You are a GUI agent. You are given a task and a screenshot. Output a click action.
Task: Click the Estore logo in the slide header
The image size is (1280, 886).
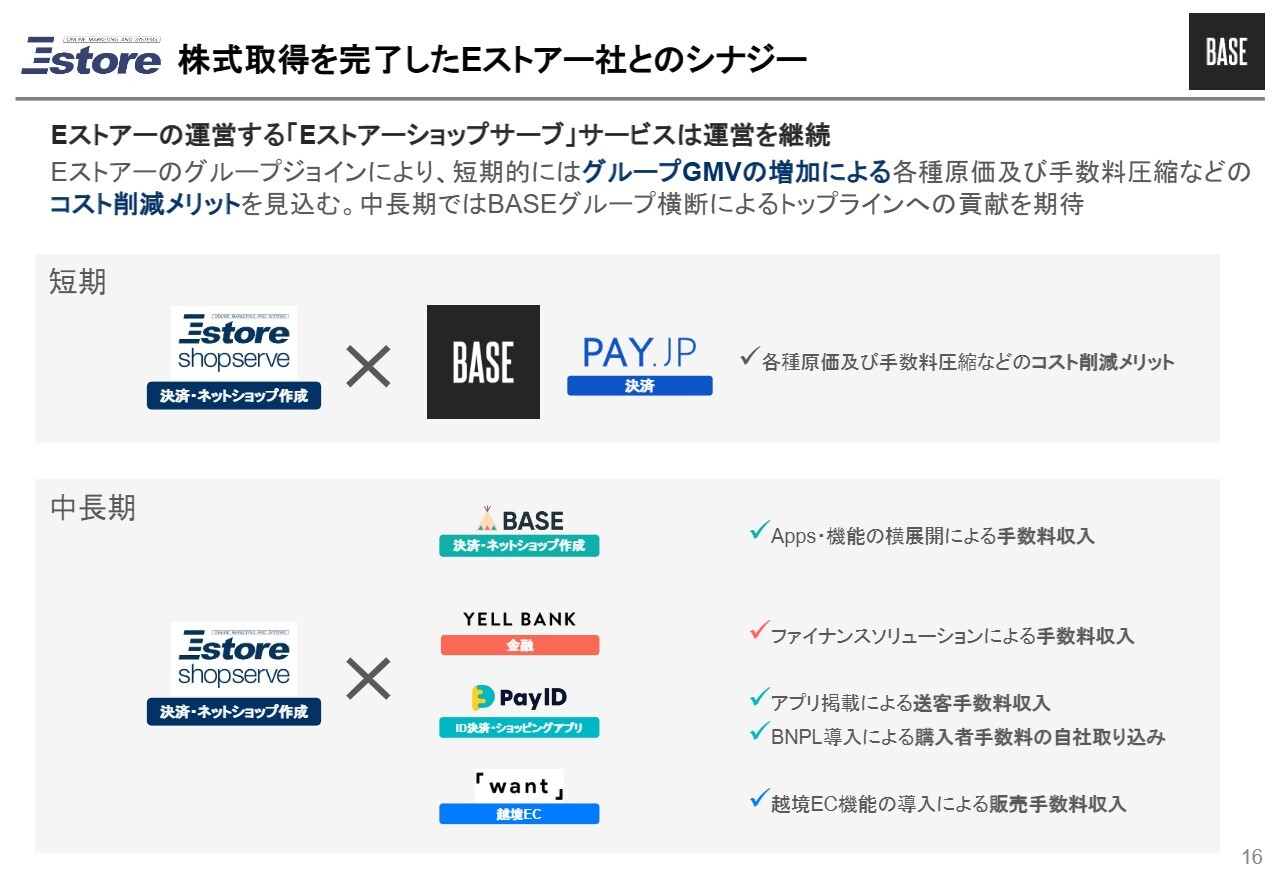coord(91,57)
